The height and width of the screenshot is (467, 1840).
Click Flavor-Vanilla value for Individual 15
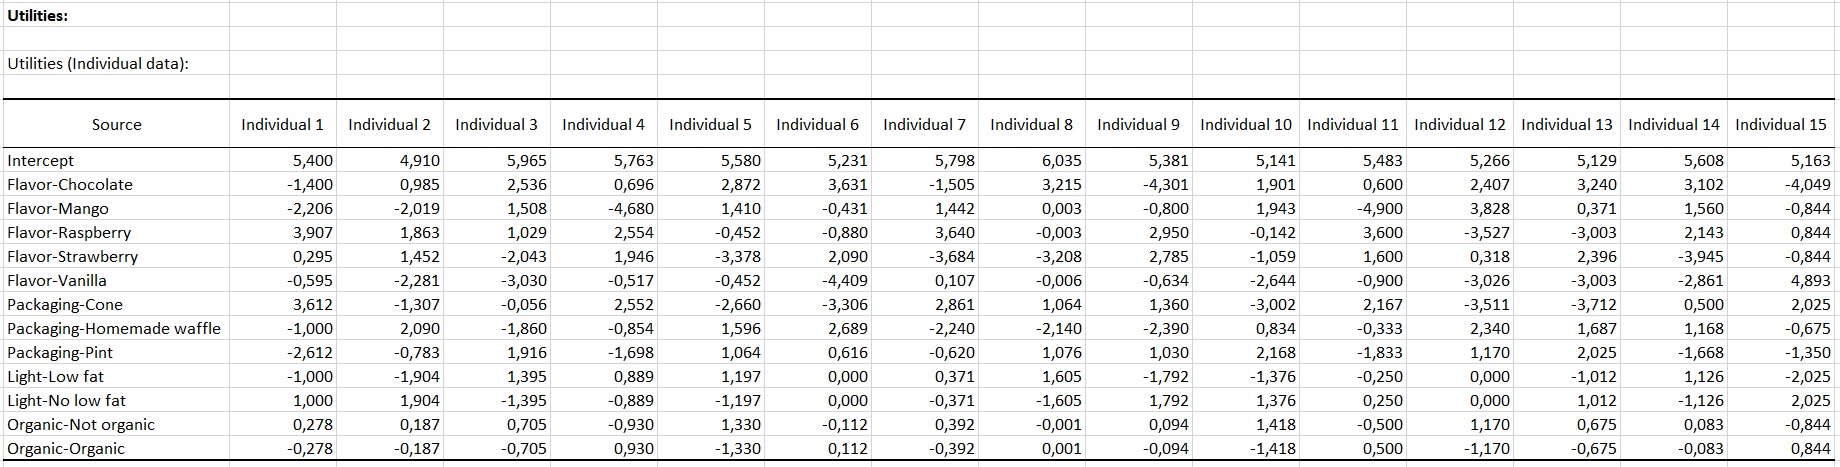pos(1810,281)
